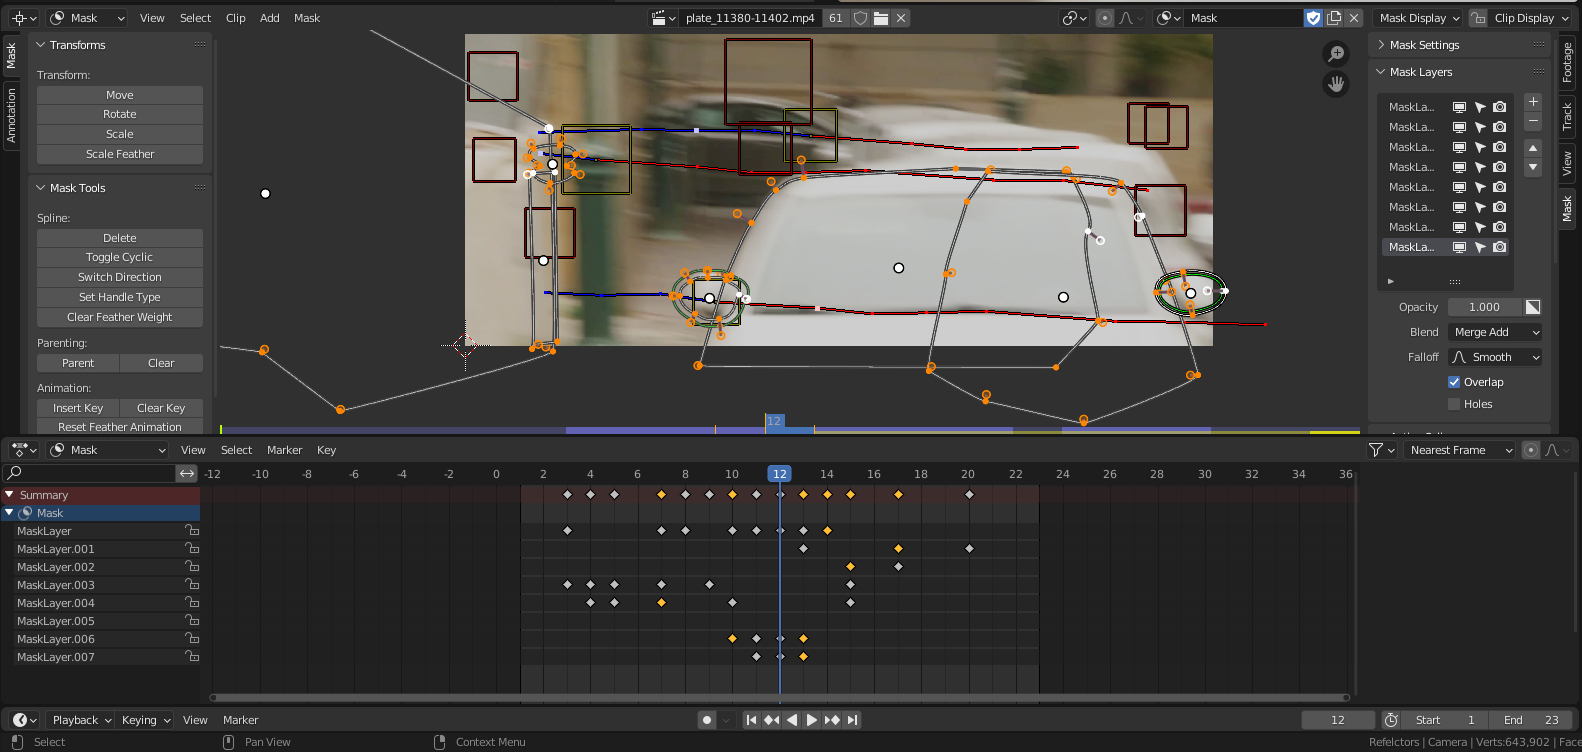The width and height of the screenshot is (1582, 752).
Task: Click the play animation button
Action: point(811,720)
